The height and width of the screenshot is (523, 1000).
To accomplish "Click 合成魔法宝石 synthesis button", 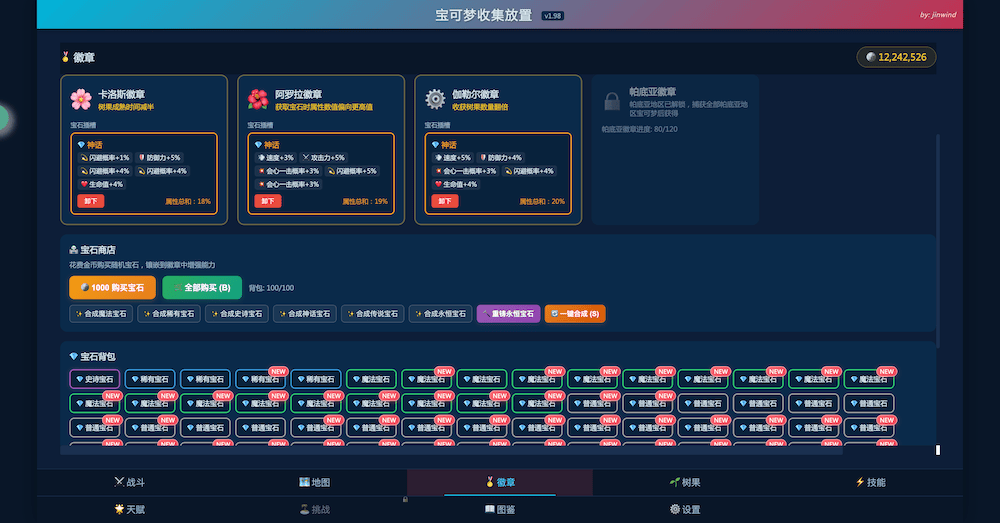I will [101, 314].
